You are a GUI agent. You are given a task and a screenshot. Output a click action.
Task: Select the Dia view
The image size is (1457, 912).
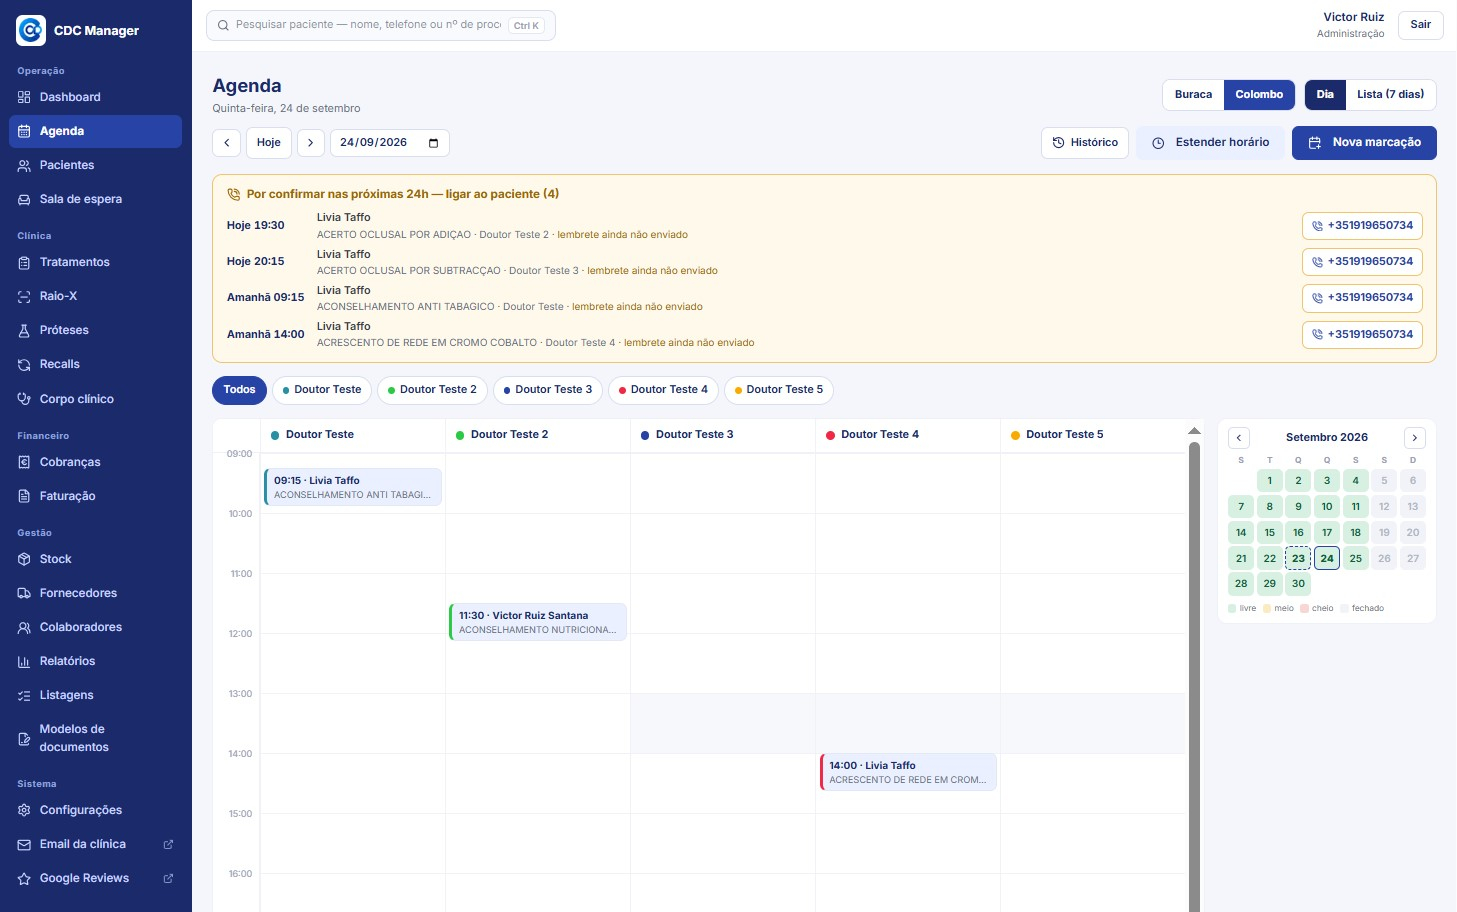(1325, 95)
